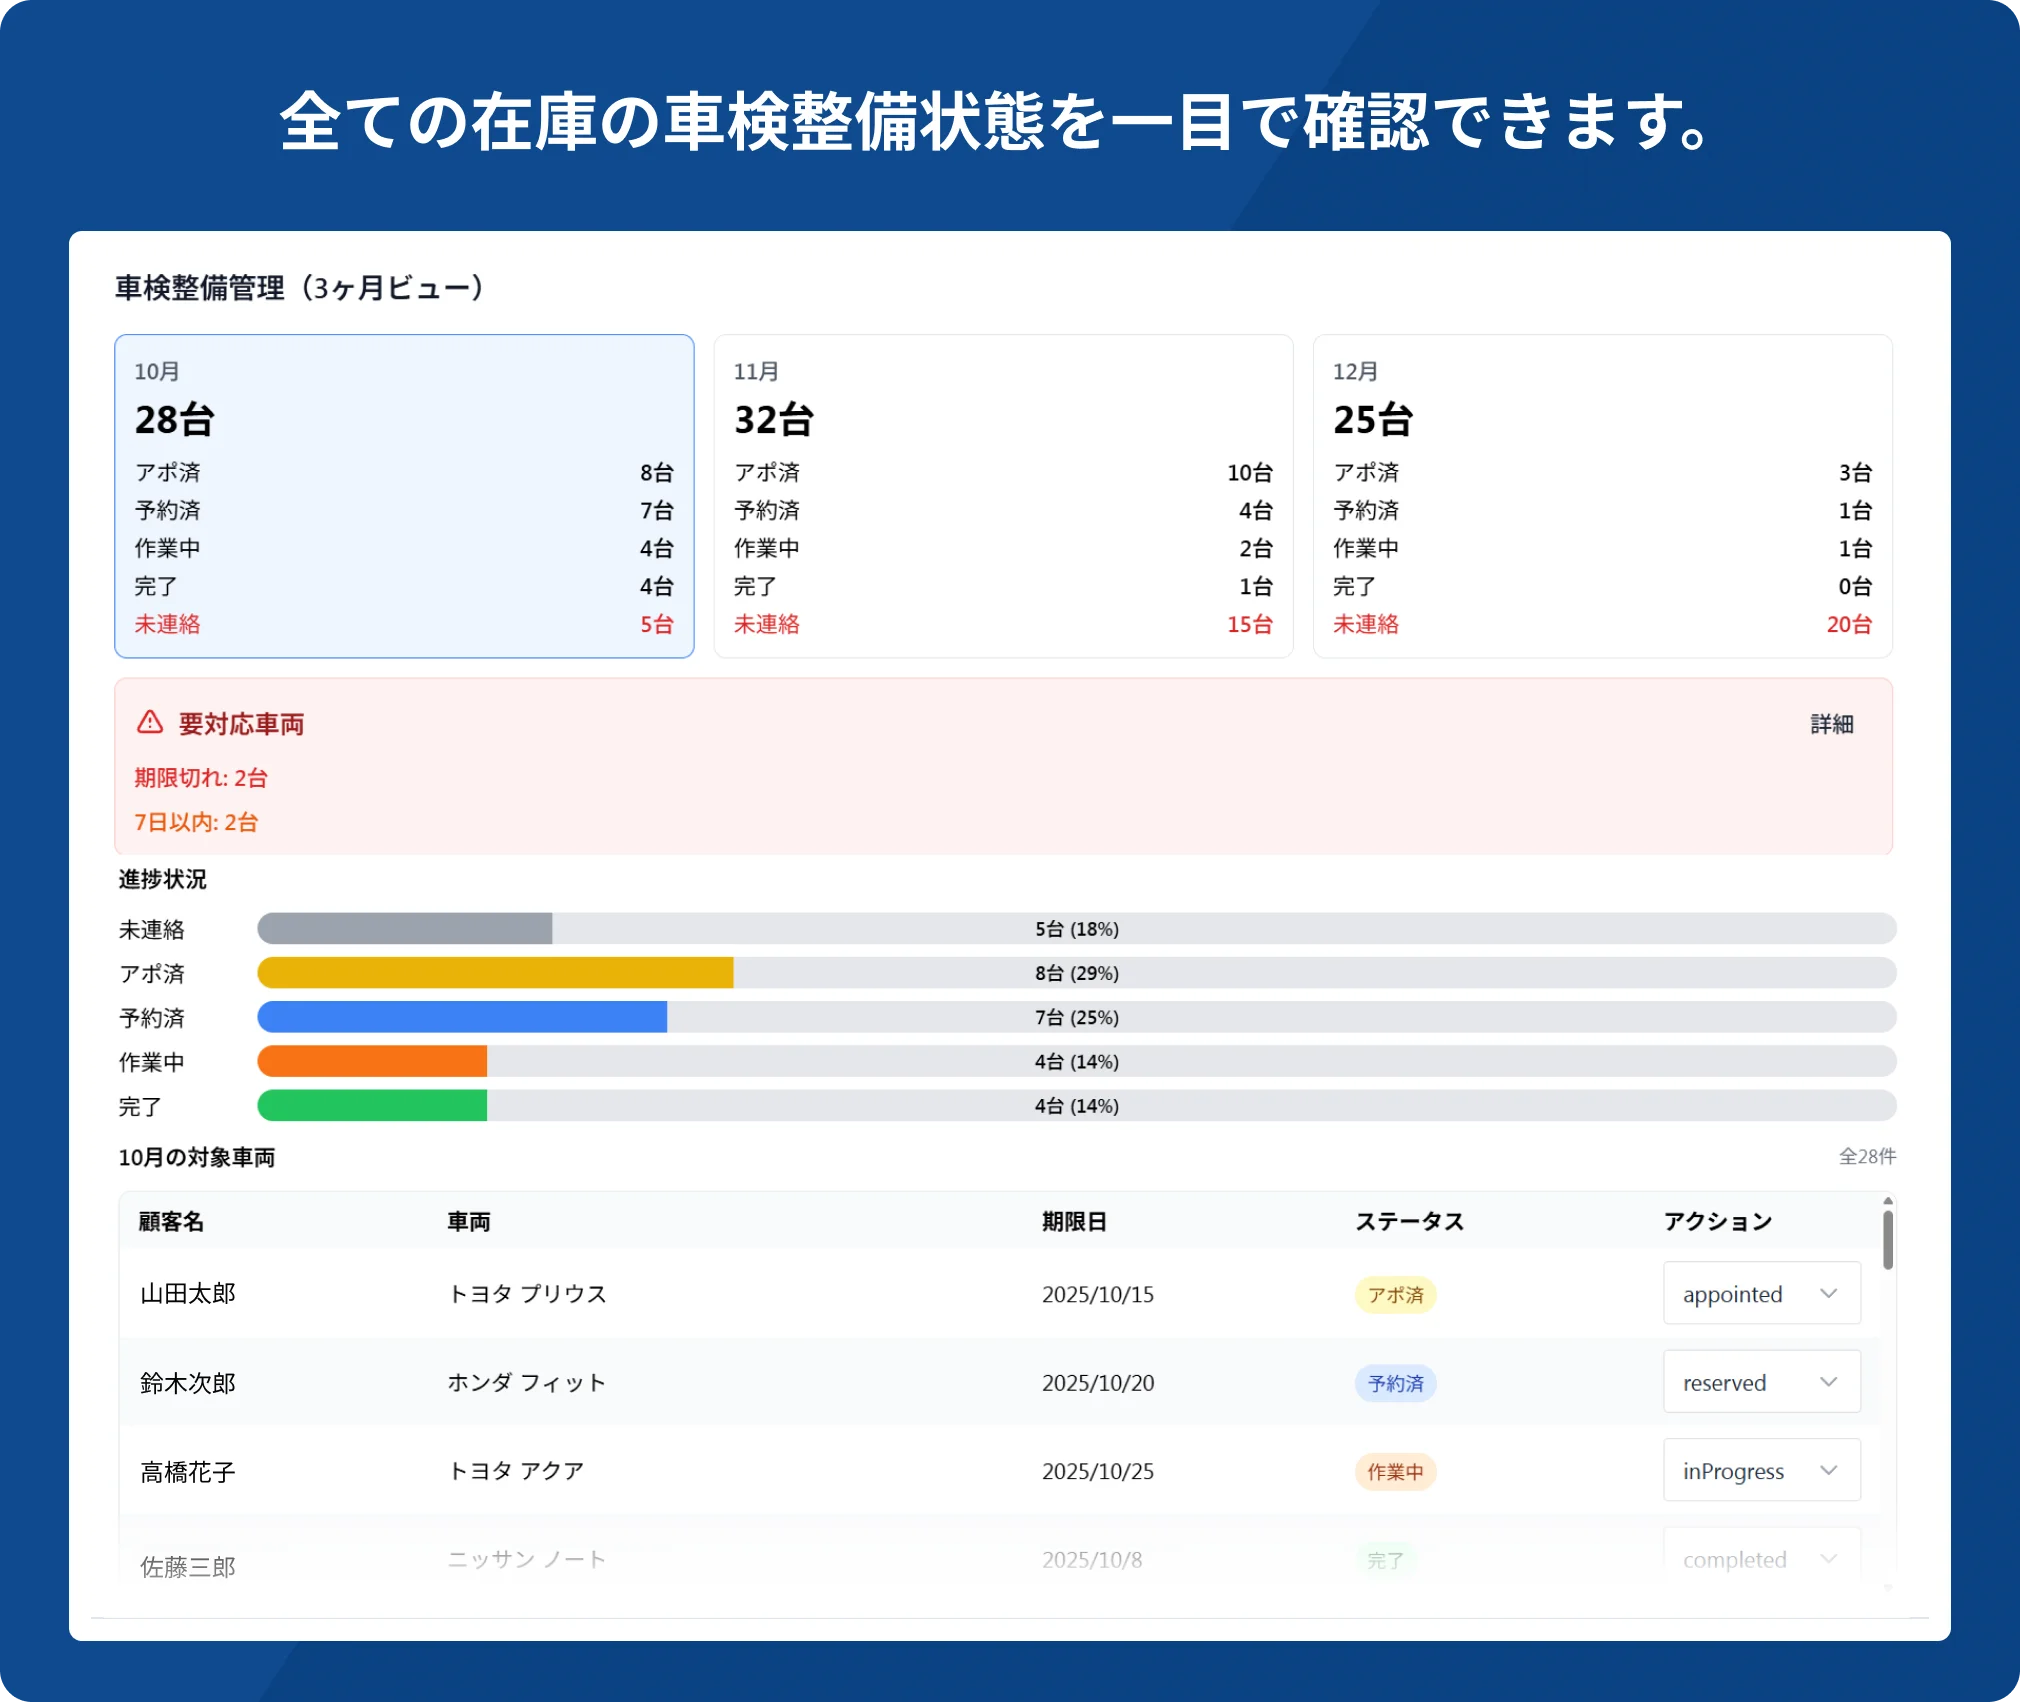Click the green 完了 progress bar
This screenshot has width=2020, height=1702.
tap(372, 1106)
